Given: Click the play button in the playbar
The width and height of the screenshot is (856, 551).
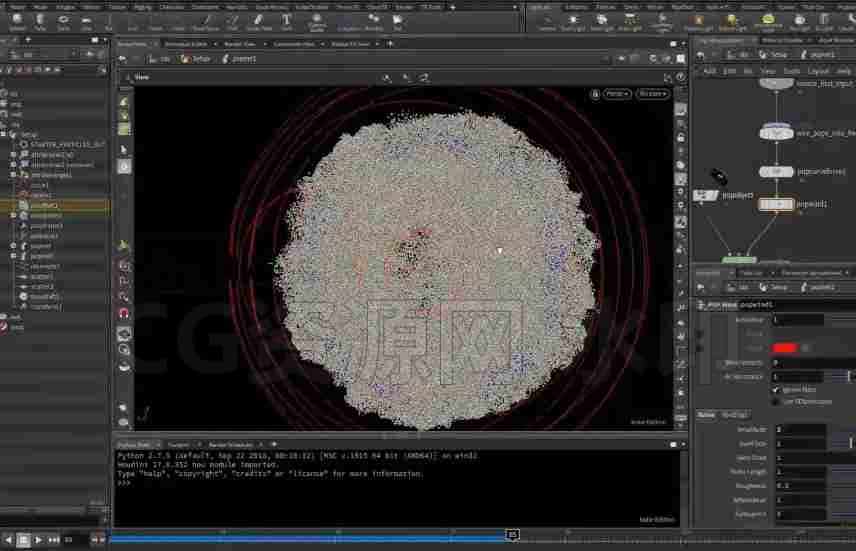Looking at the screenshot, I should 38,540.
